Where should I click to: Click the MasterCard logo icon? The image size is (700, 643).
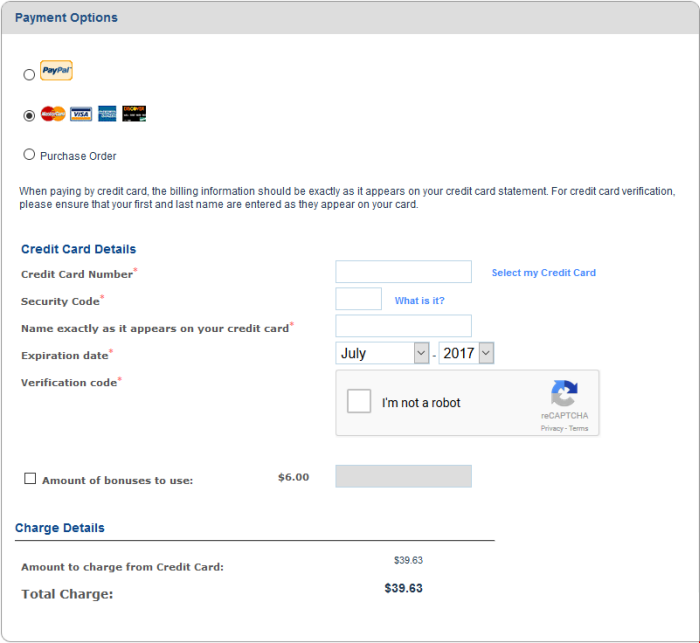coord(53,114)
